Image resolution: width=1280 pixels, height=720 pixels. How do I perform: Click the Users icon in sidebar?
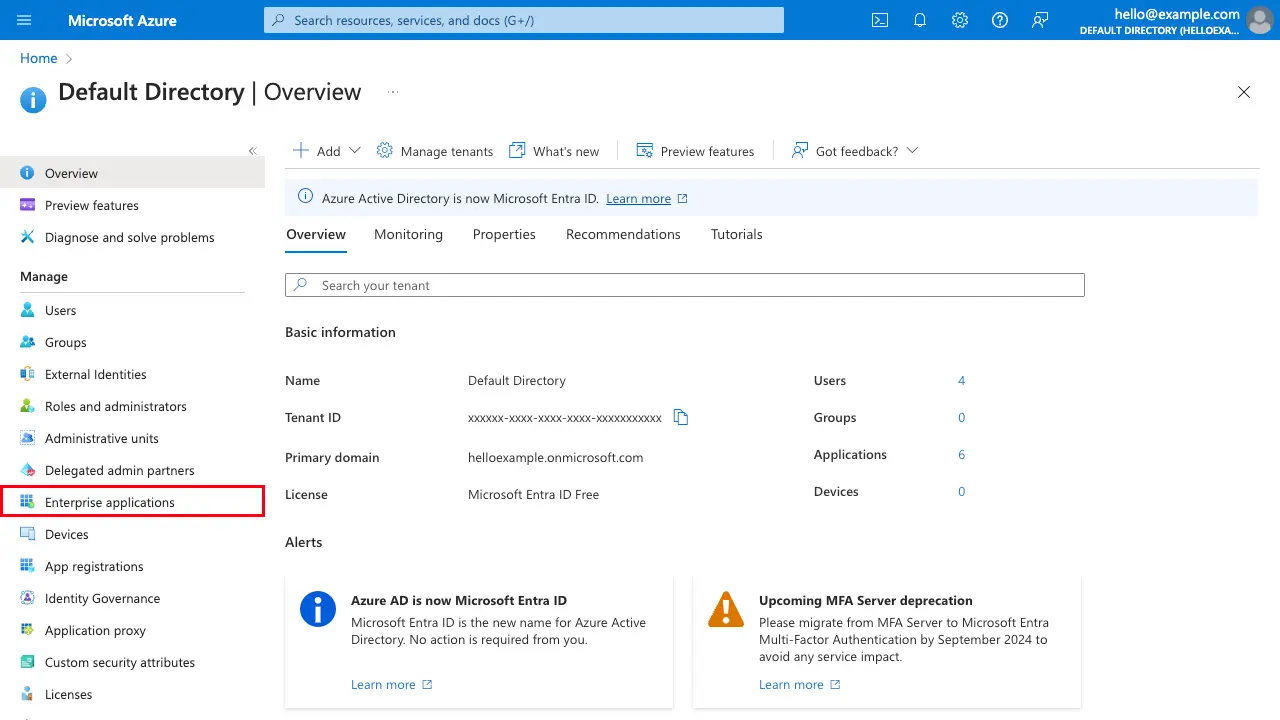coord(27,310)
